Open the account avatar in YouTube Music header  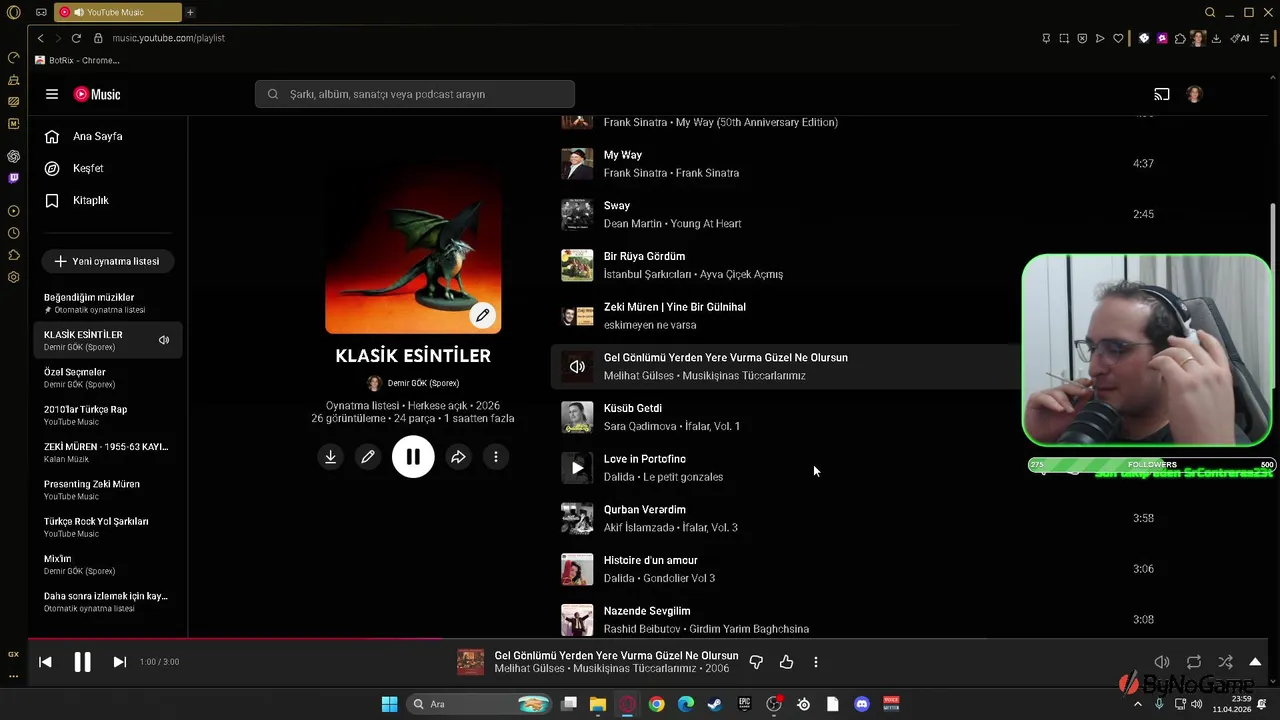[1194, 94]
